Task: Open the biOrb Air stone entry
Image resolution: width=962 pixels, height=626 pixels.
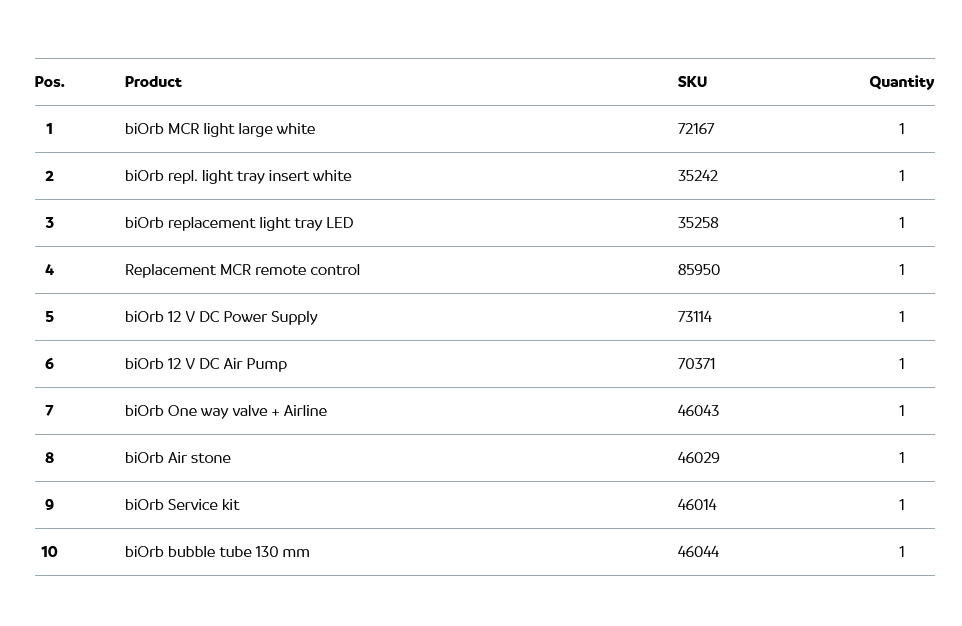Action: click(x=178, y=458)
